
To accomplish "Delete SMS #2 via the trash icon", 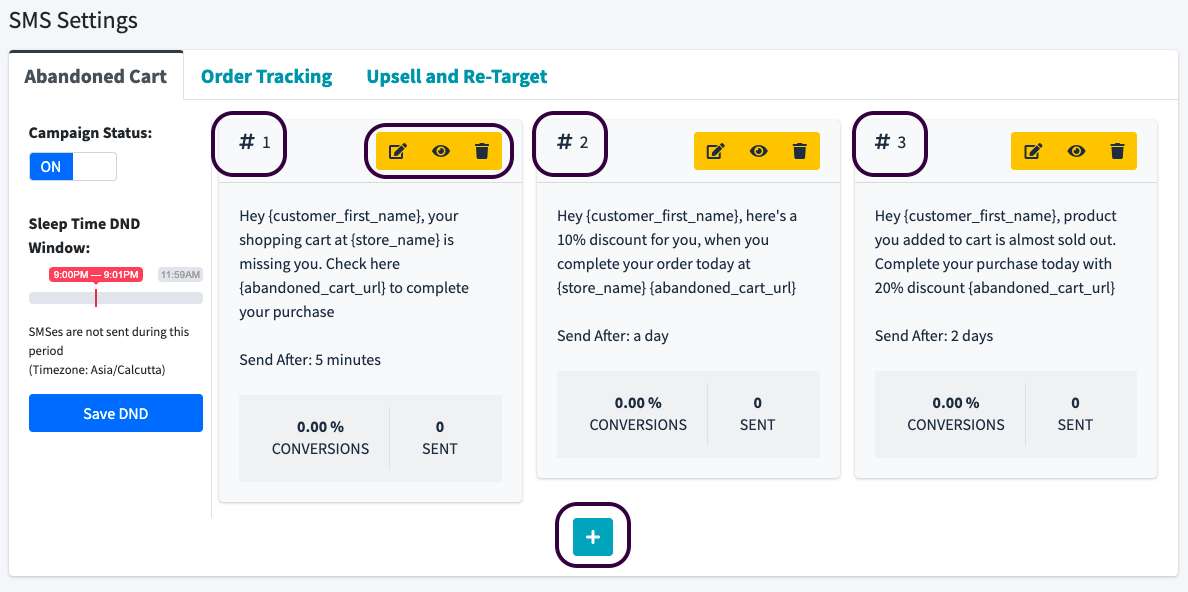I will coord(799,151).
